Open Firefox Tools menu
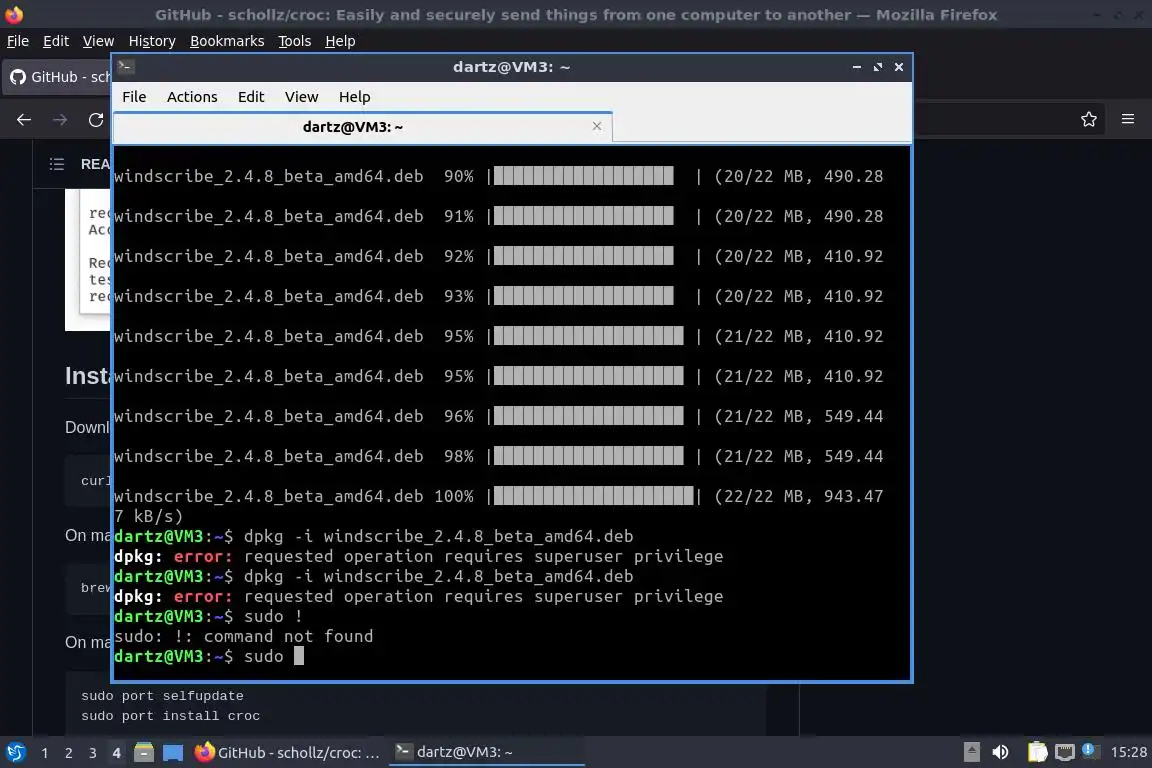Viewport: 1152px width, 768px height. click(295, 41)
